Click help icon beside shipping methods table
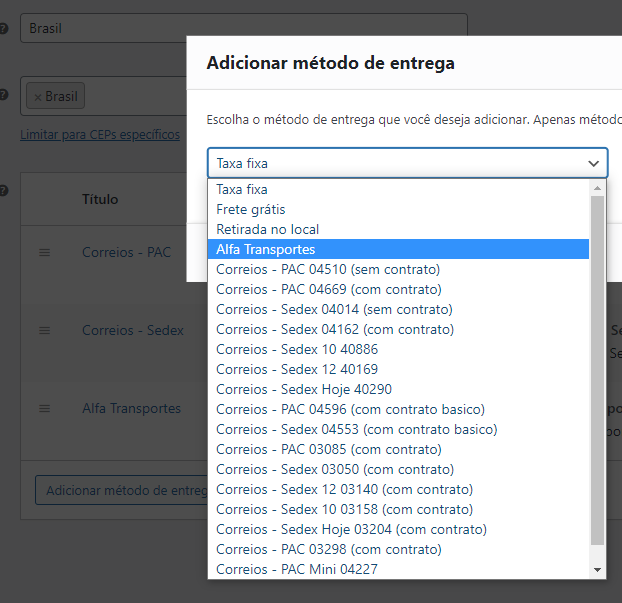 [3, 191]
